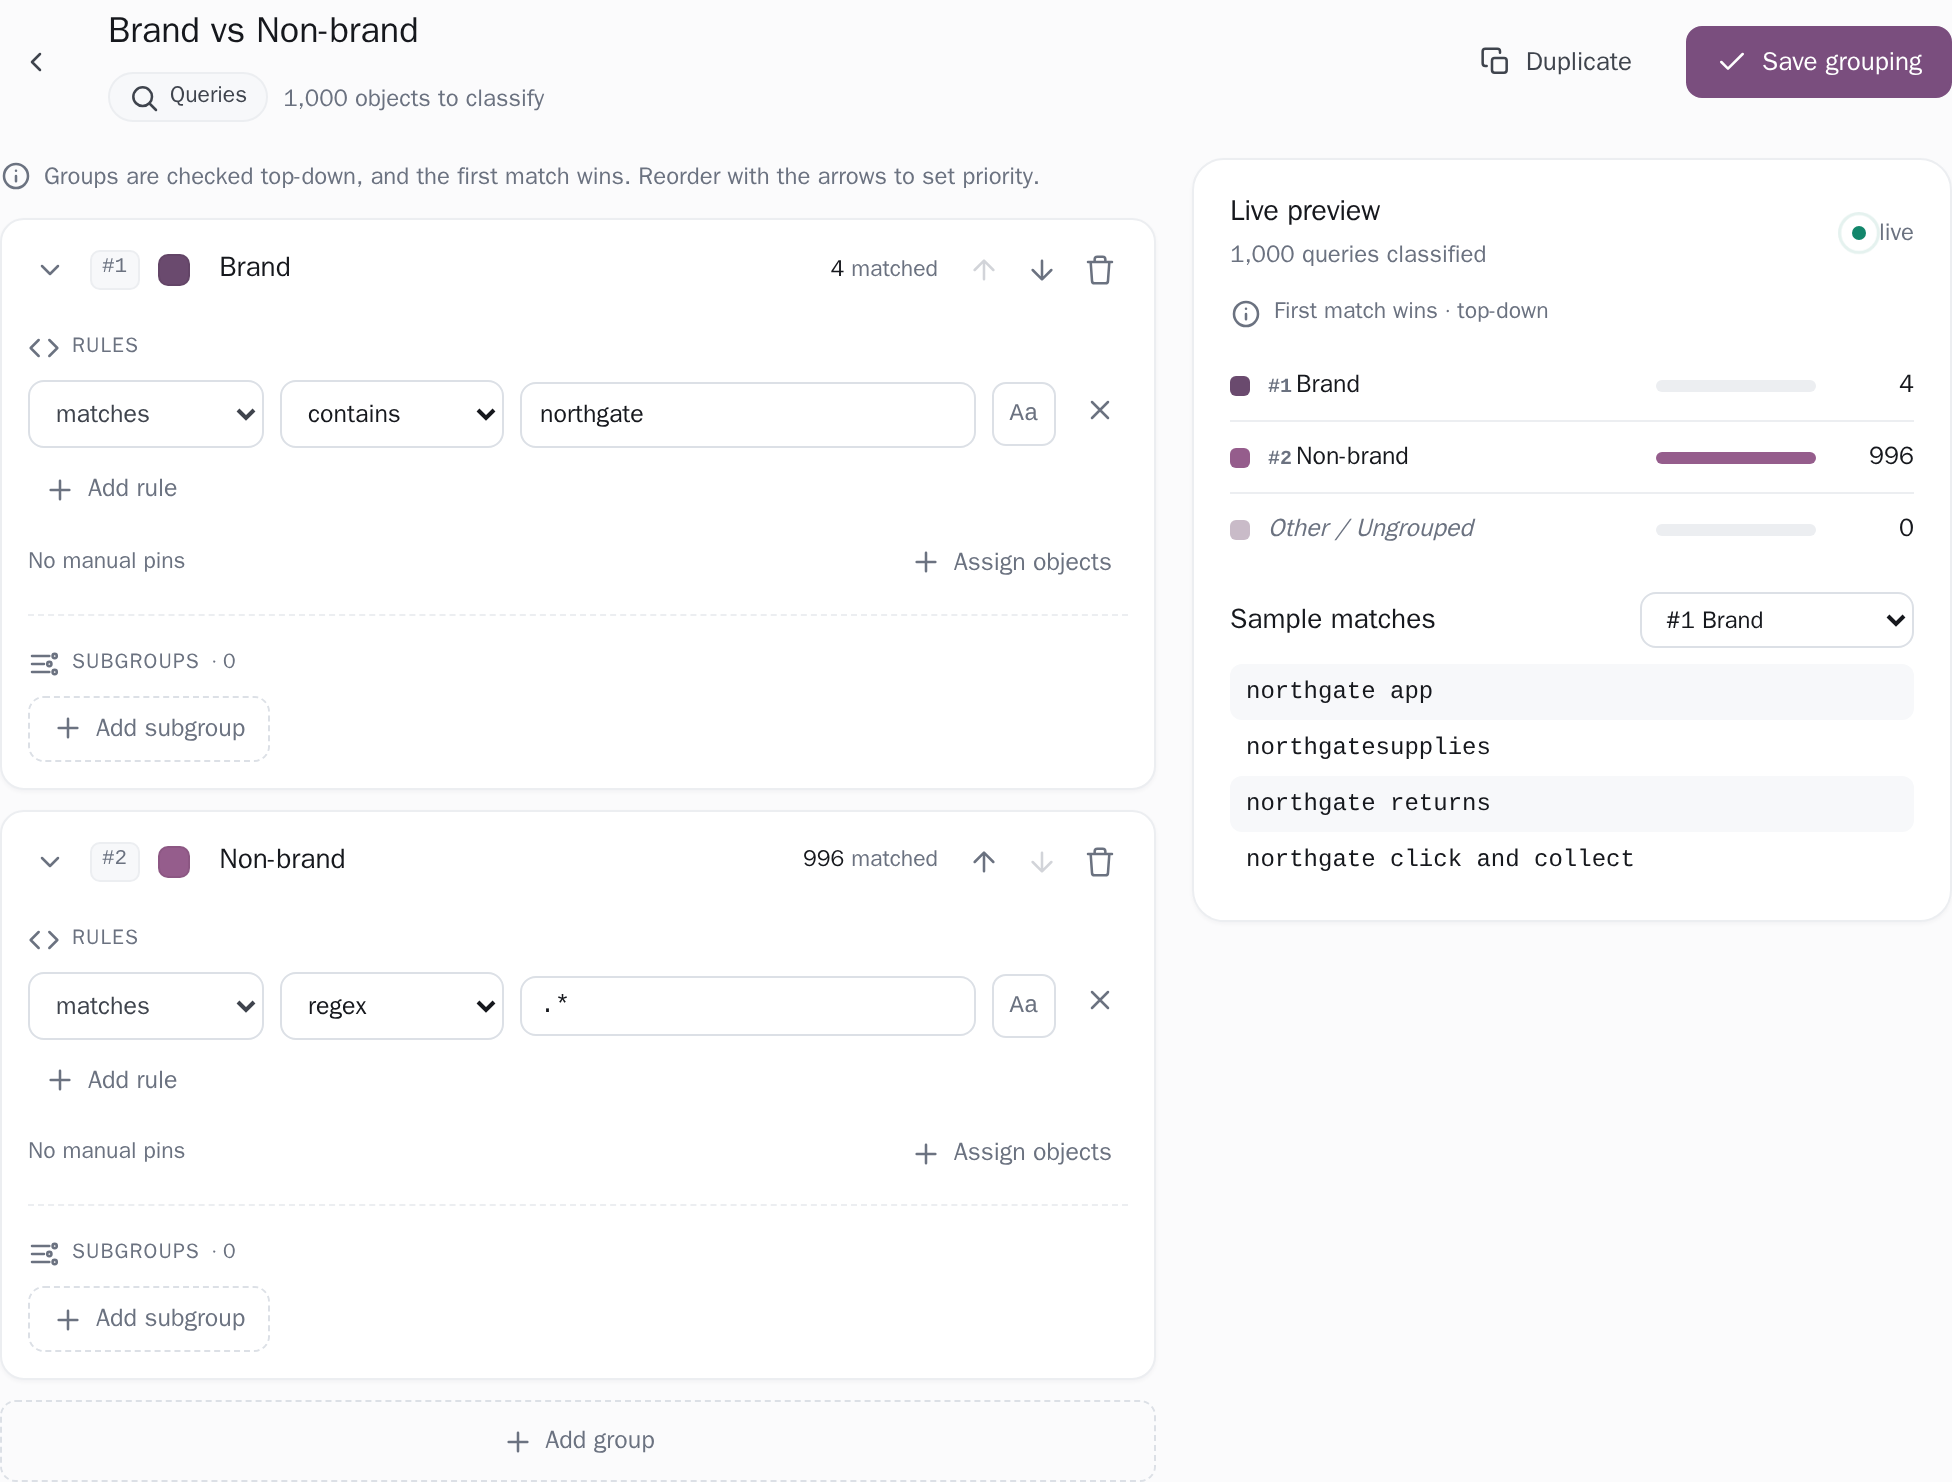Open the Sample matches group selector
1952x1482 pixels.
pyautogui.click(x=1777, y=620)
